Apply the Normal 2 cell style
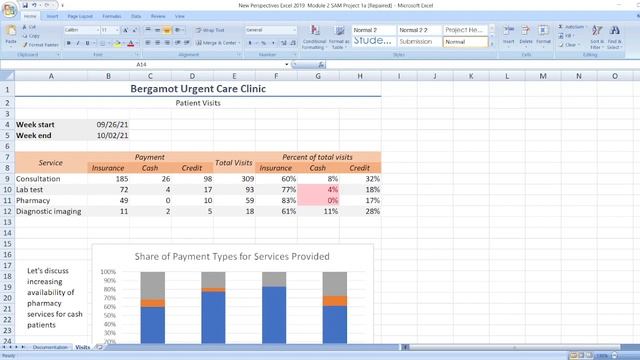The height and width of the screenshot is (360, 640). click(373, 30)
